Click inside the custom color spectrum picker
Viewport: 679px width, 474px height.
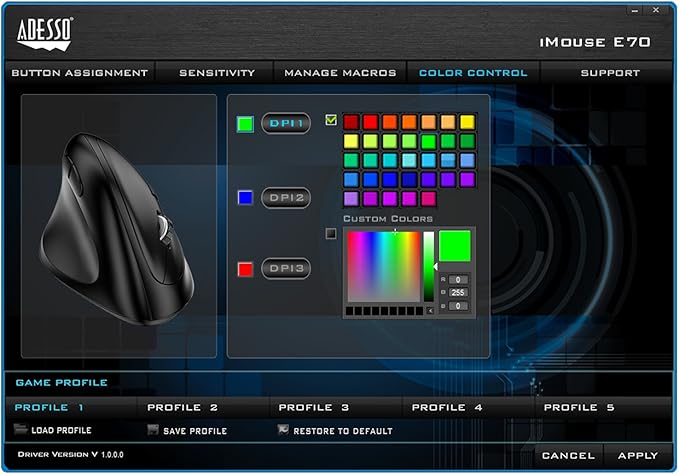click(384, 266)
